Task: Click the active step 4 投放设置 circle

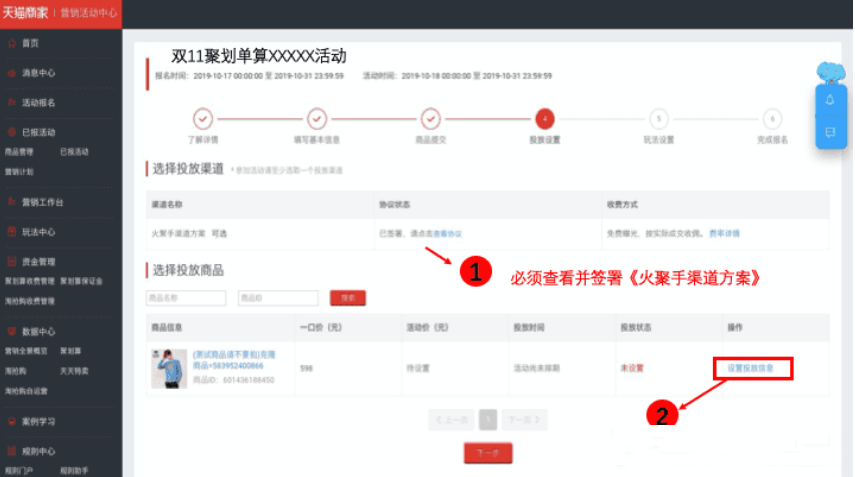Action: point(545,118)
